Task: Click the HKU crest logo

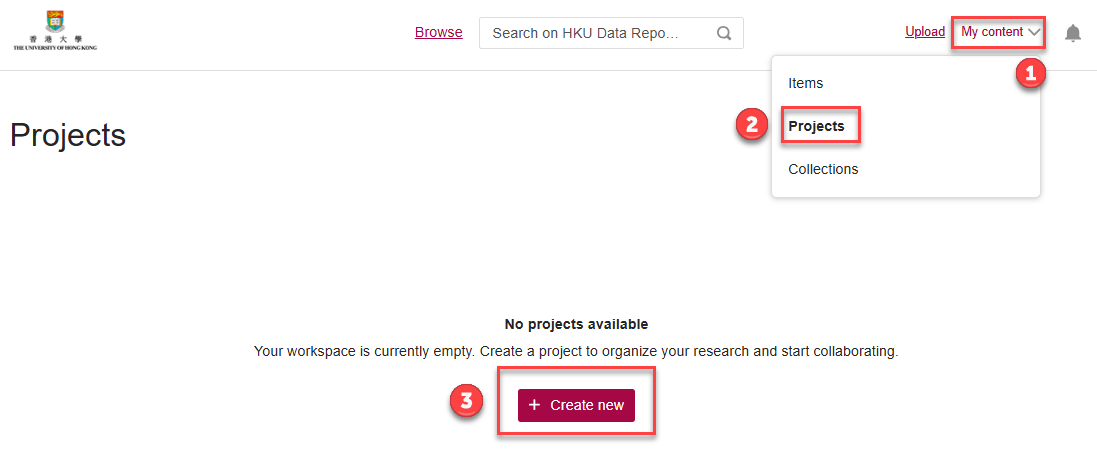Action: (x=54, y=20)
